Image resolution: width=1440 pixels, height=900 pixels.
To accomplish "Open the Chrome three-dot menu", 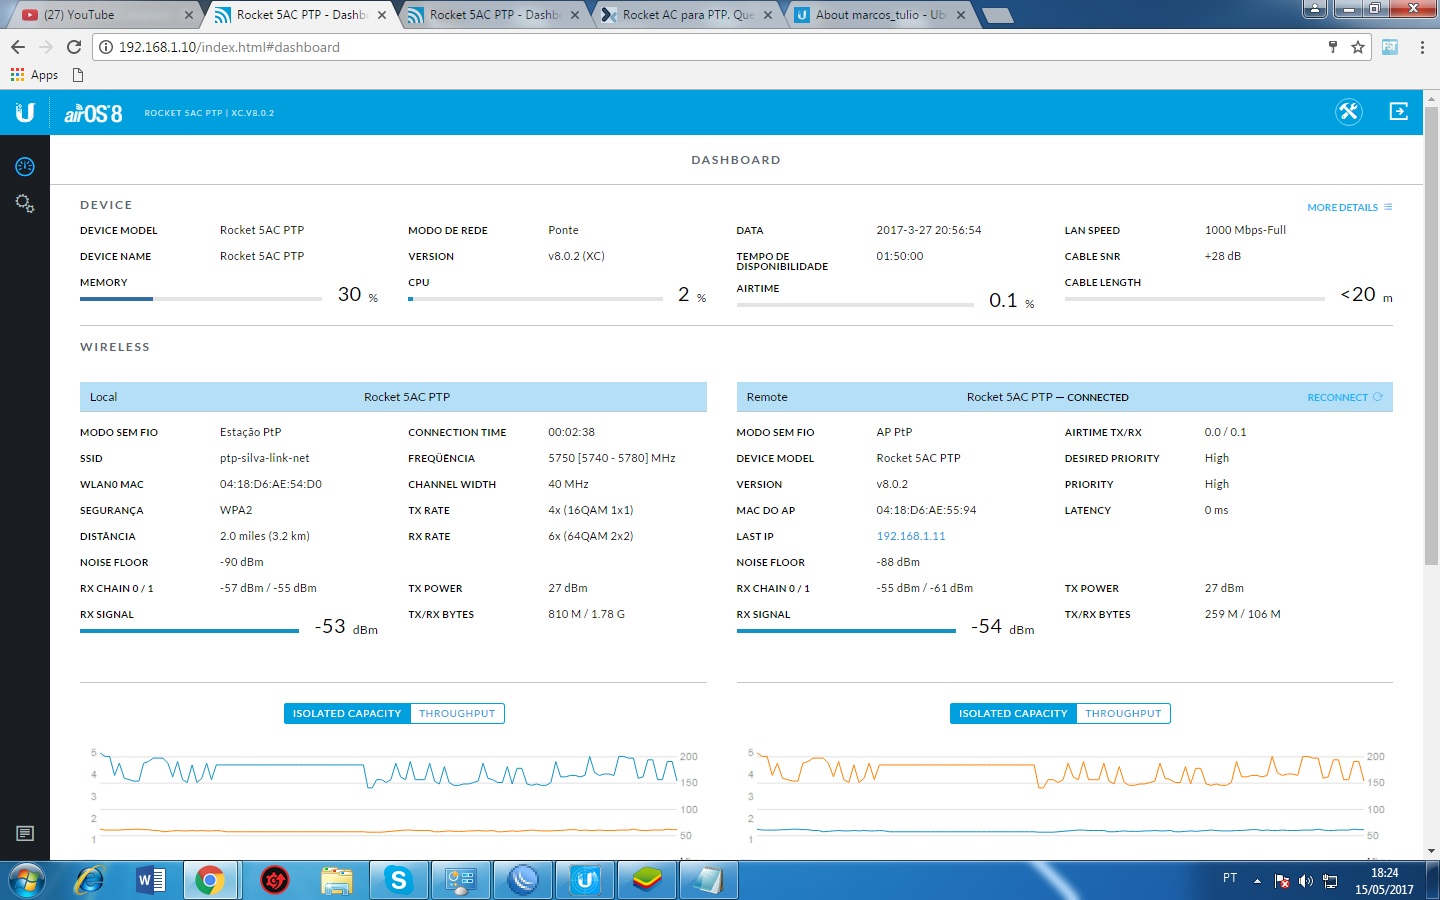I will 1422,47.
